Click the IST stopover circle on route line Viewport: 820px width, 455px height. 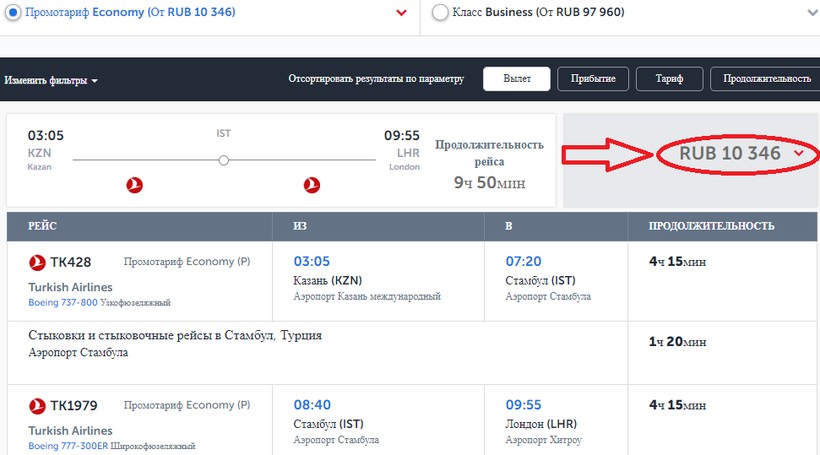[x=224, y=159]
